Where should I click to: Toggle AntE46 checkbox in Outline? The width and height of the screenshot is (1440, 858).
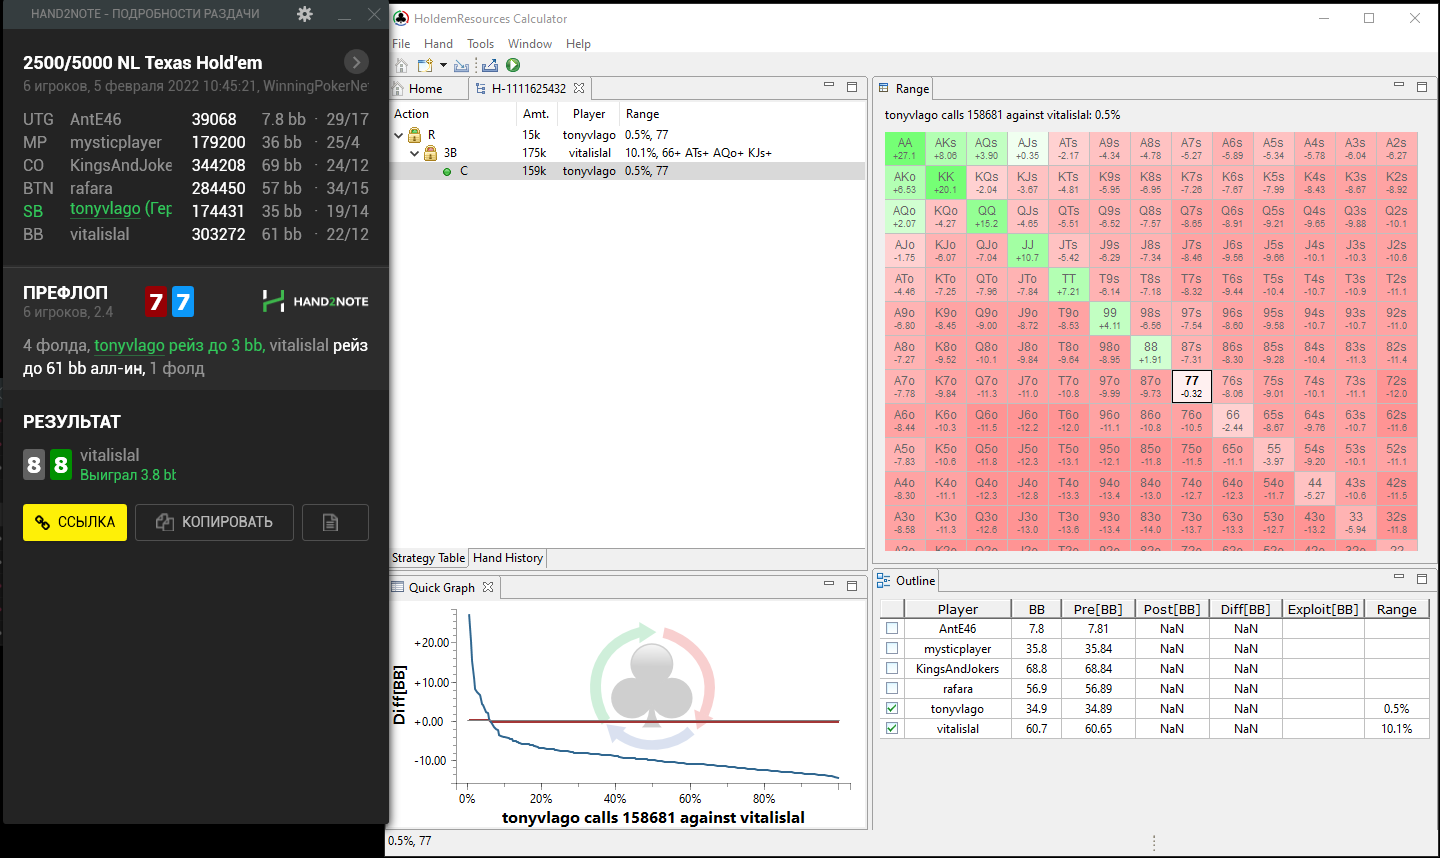pos(892,628)
